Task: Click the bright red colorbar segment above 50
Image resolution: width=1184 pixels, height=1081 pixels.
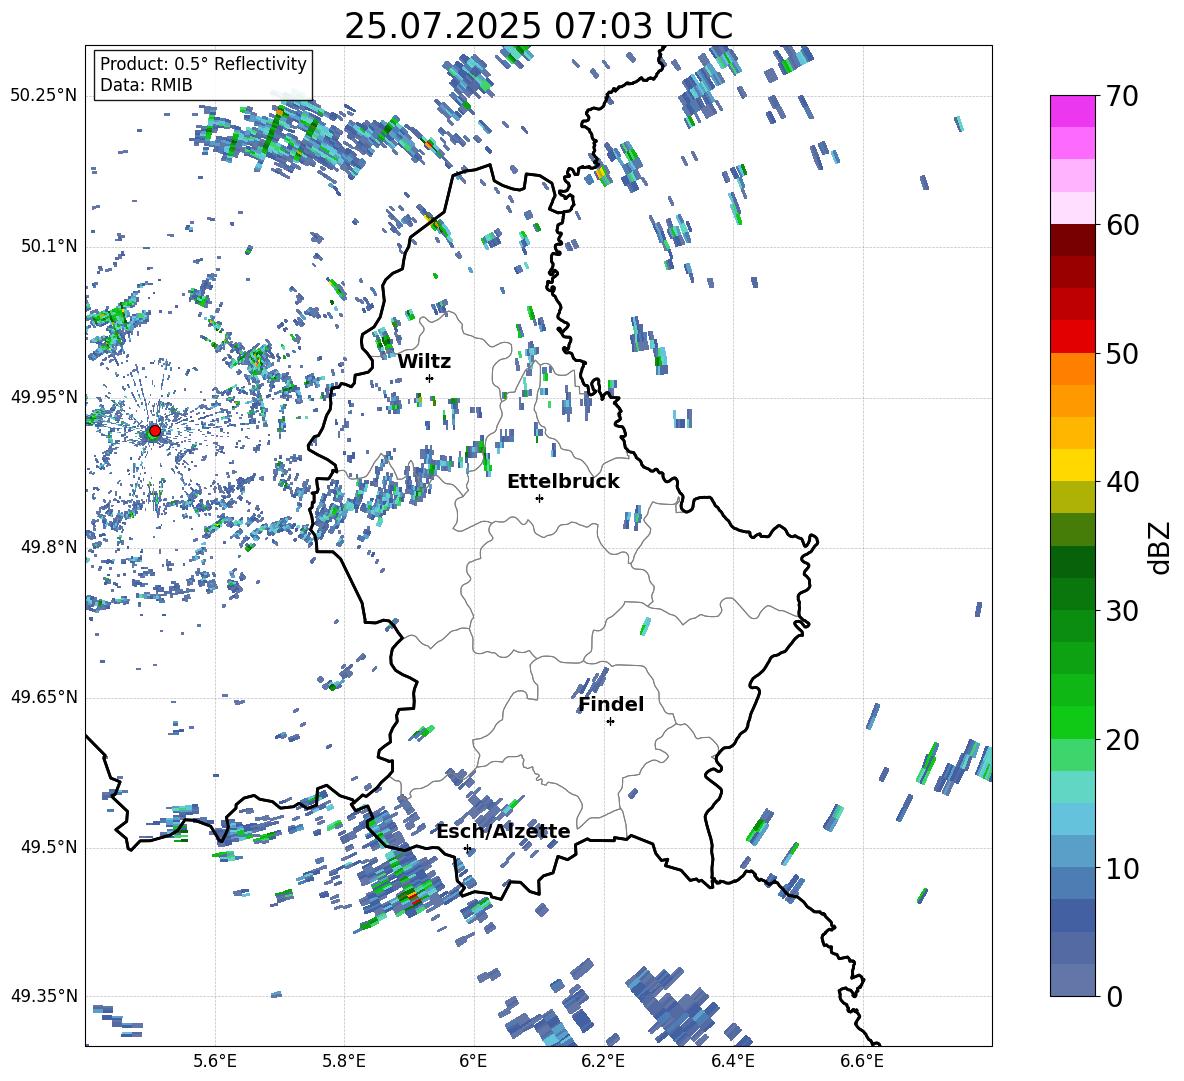Action: click(1073, 337)
